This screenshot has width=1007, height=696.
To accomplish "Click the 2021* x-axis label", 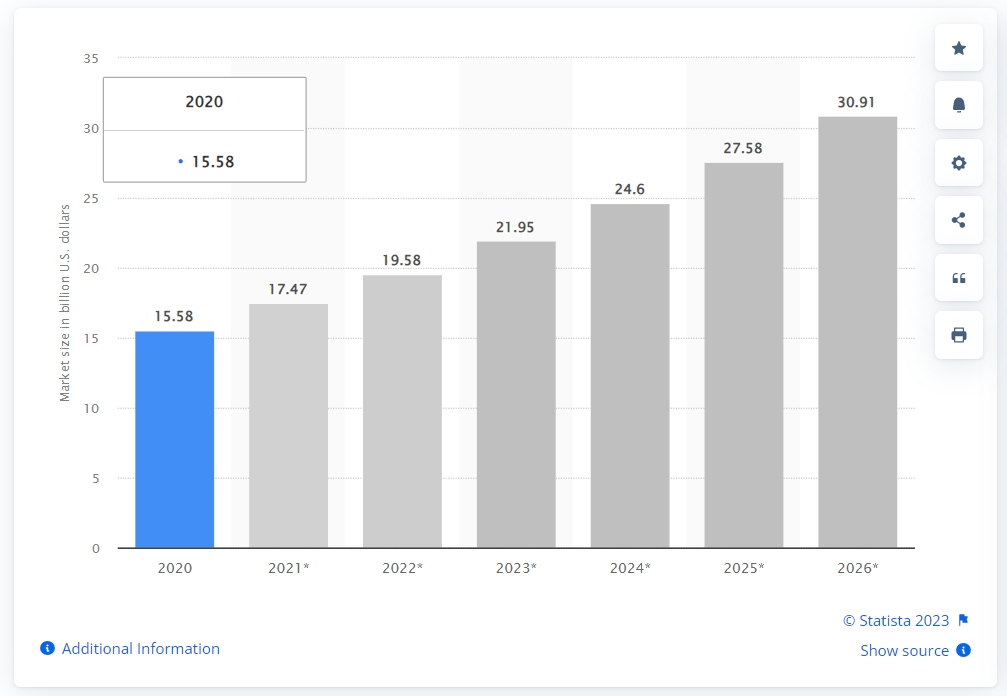I will click(288, 568).
